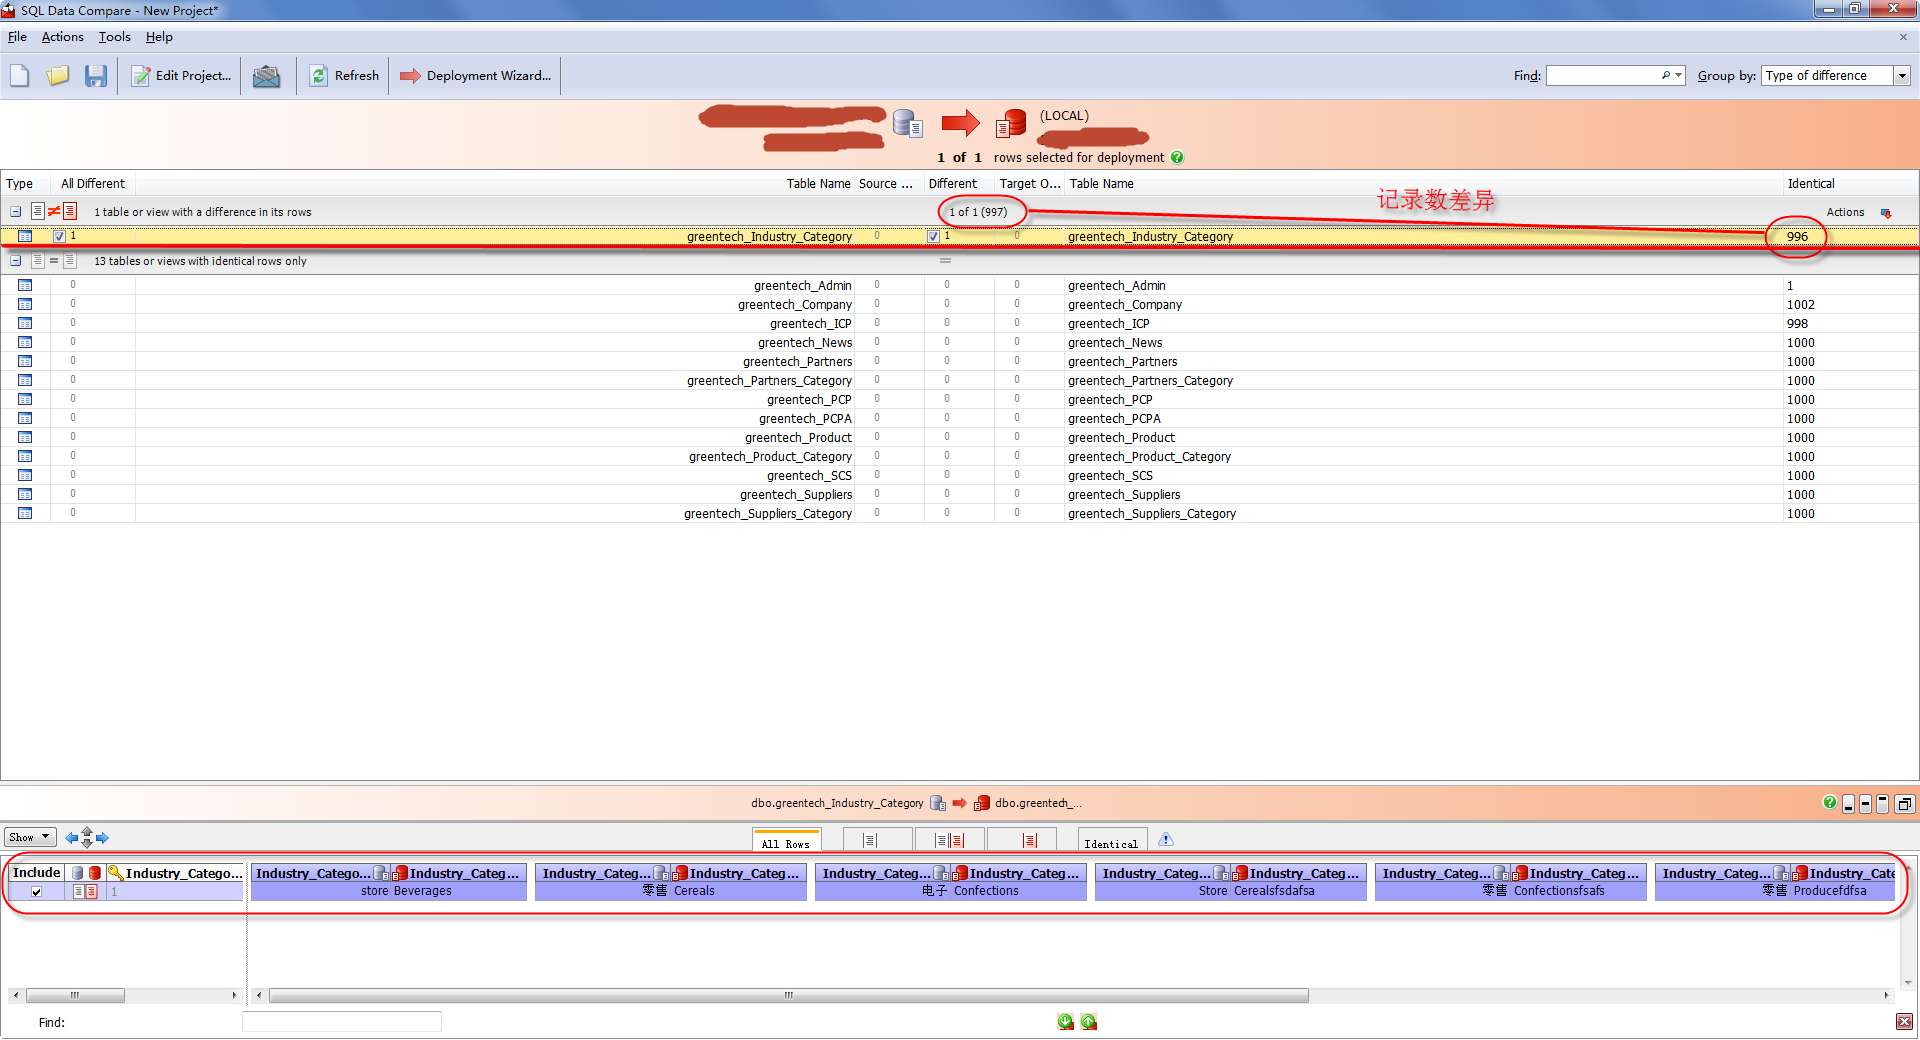Open the Help menu
The width and height of the screenshot is (1920, 1040).
[x=159, y=37]
